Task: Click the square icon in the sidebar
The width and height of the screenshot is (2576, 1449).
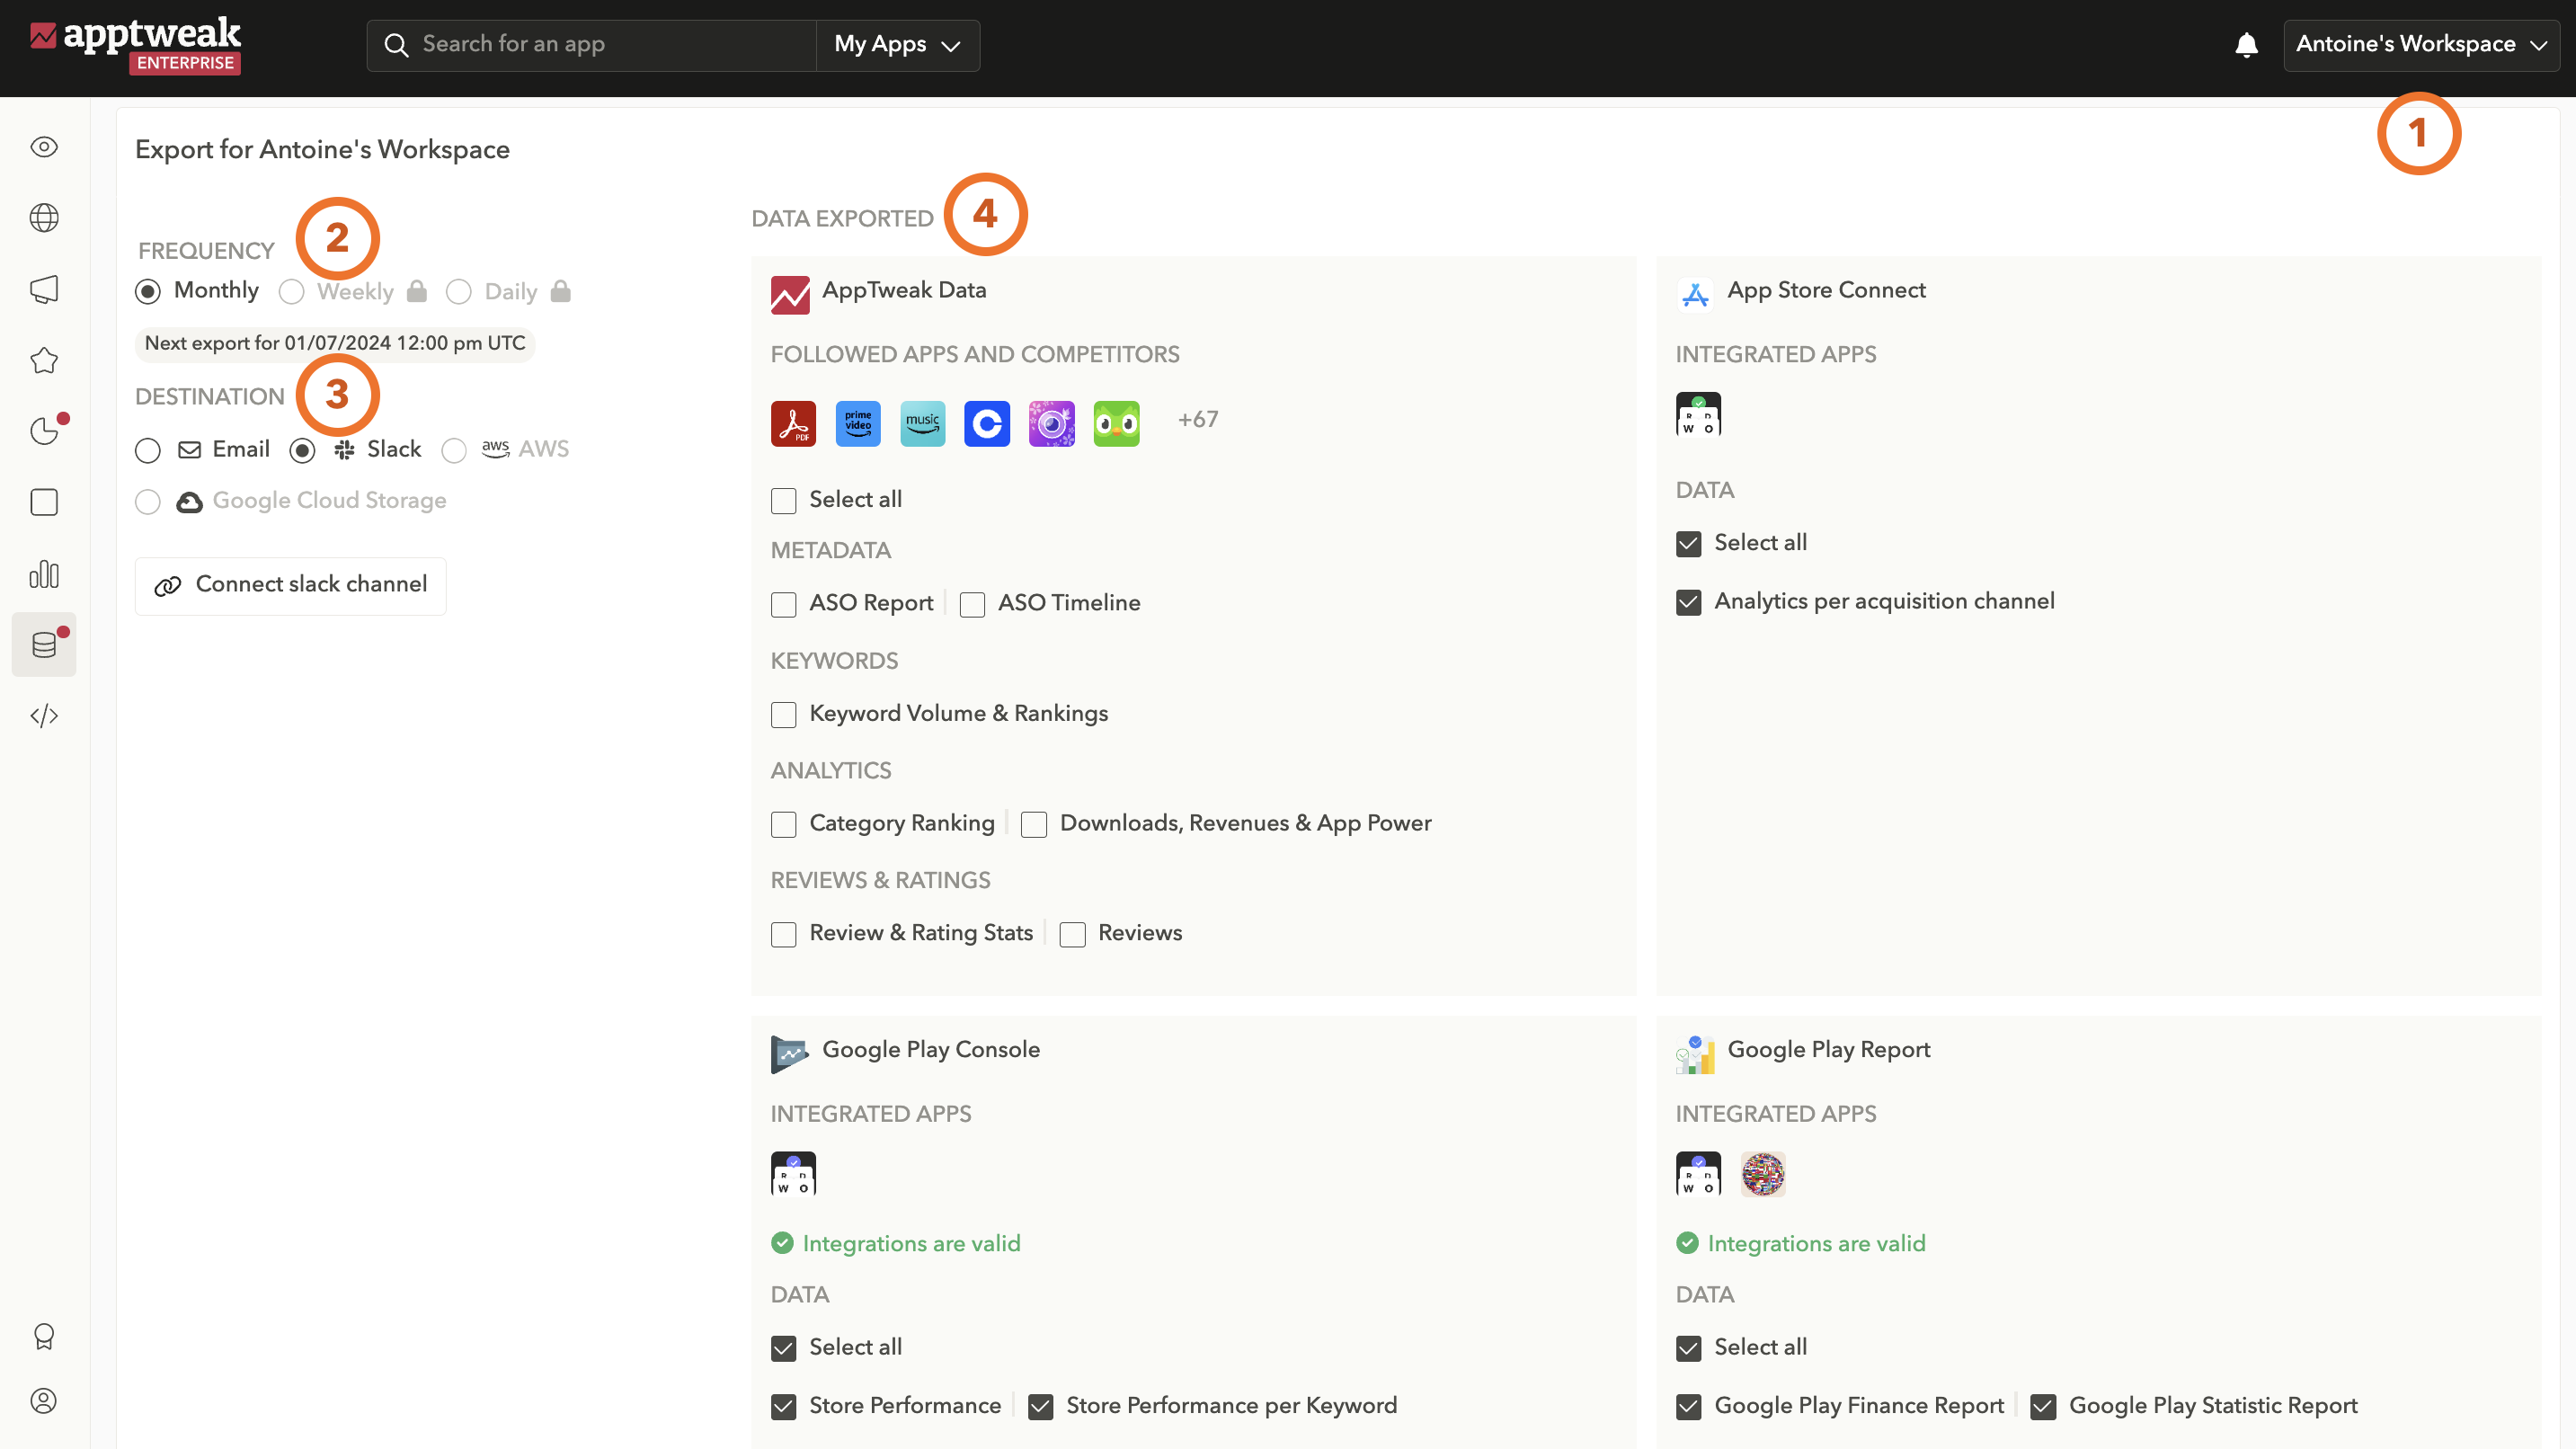Action: pos(44,502)
